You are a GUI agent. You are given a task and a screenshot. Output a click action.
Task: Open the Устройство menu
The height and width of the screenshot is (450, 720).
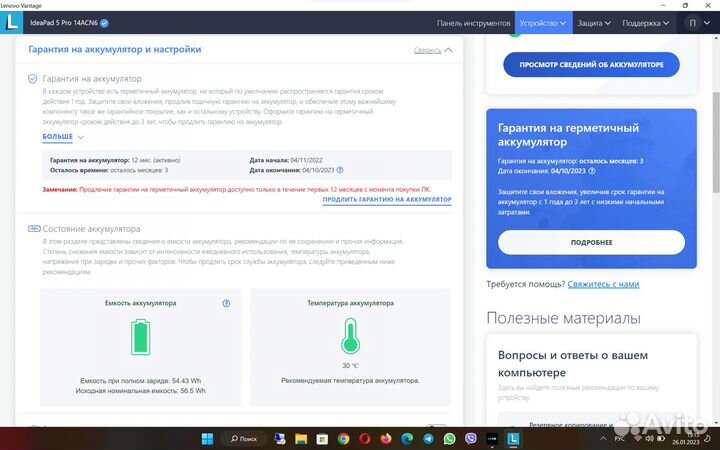click(543, 23)
